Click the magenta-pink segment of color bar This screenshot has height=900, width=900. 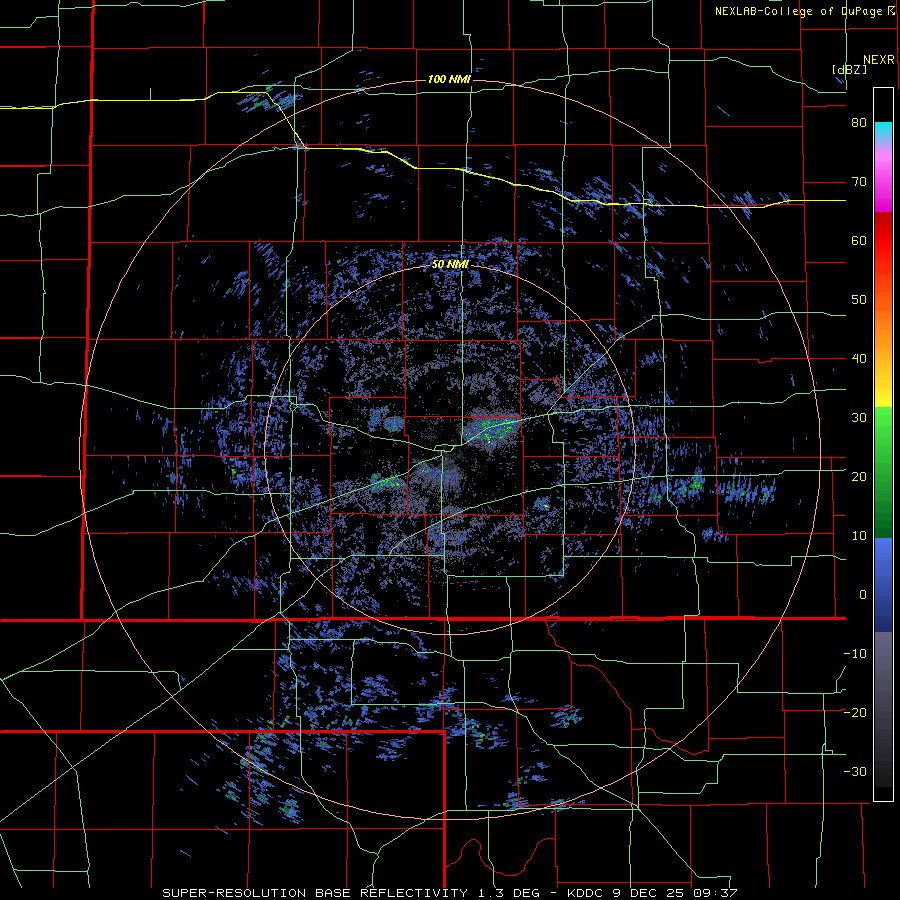point(883,181)
